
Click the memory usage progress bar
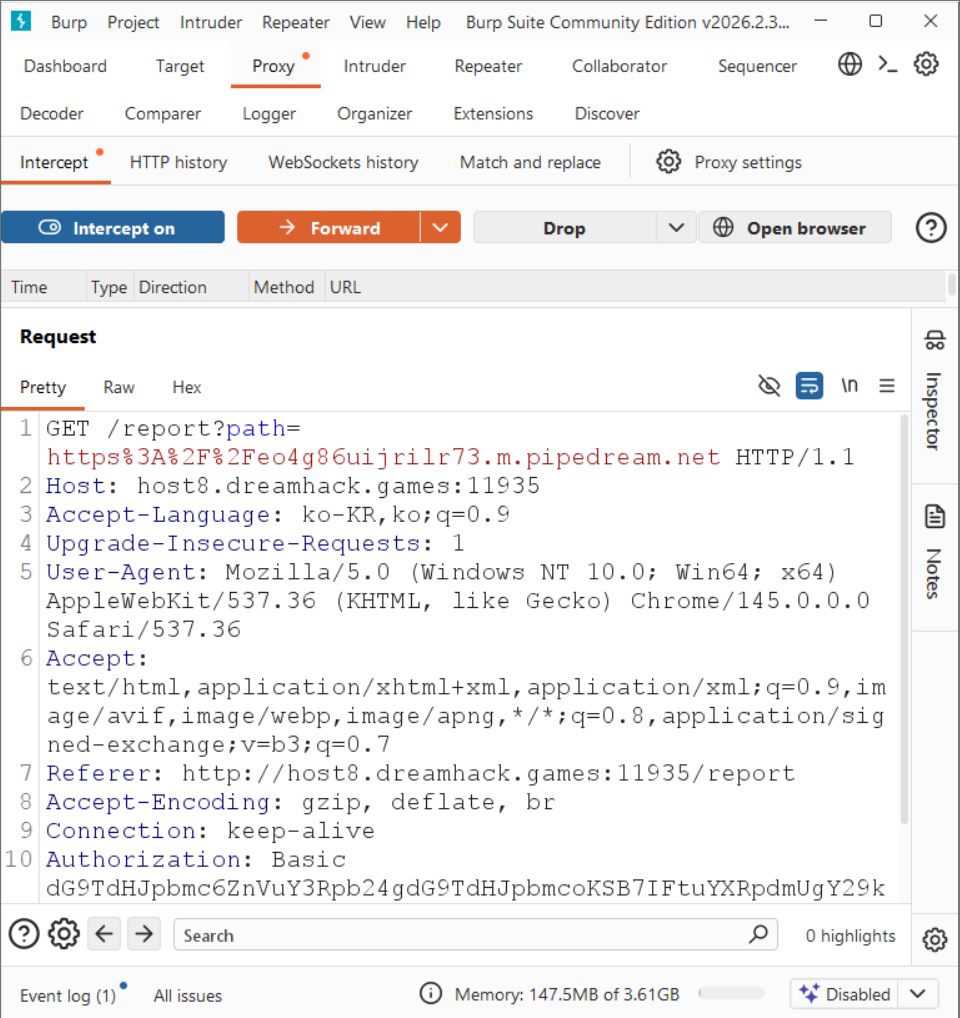tap(732, 993)
